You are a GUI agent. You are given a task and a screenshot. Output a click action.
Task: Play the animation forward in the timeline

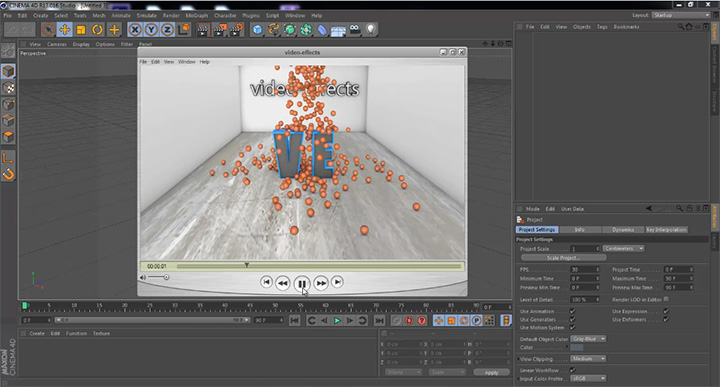point(337,320)
